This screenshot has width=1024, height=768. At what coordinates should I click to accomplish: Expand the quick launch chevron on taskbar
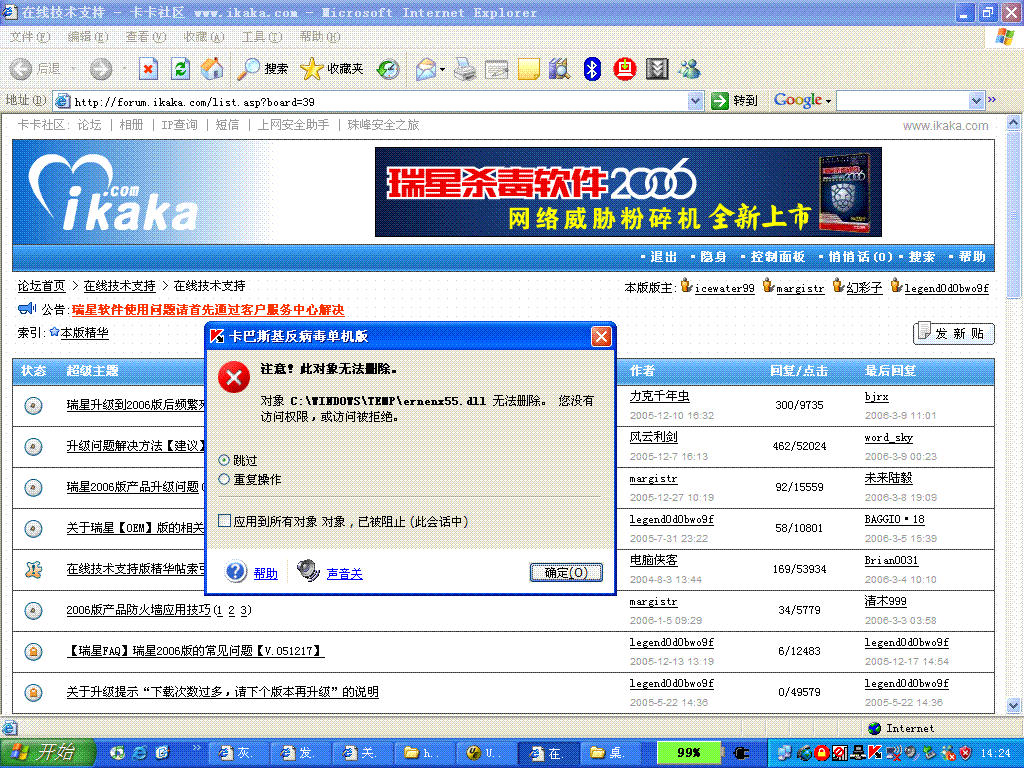[x=196, y=748]
